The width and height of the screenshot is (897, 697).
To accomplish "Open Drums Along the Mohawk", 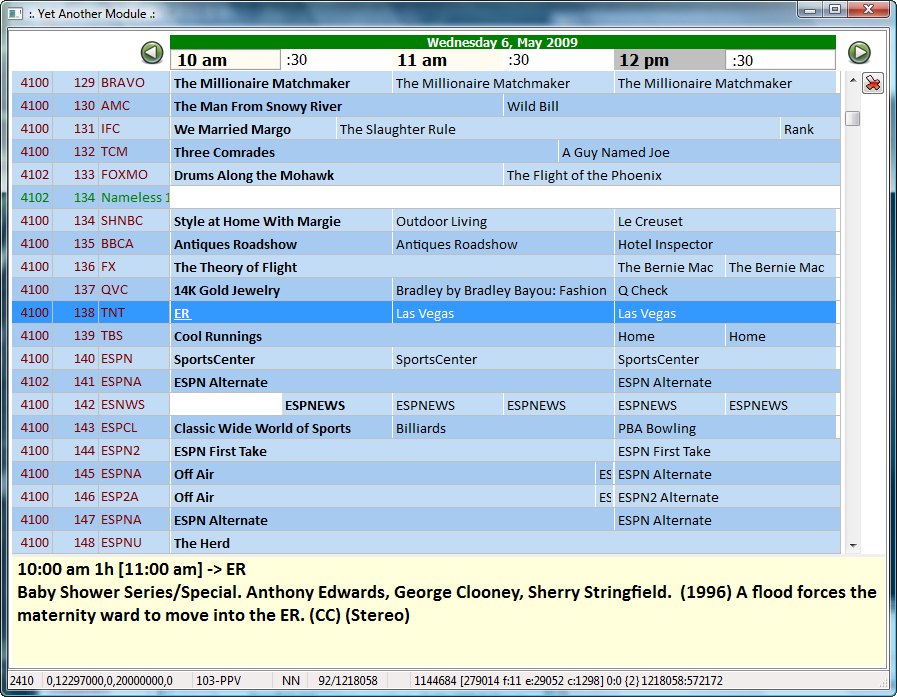I will click(x=337, y=175).
